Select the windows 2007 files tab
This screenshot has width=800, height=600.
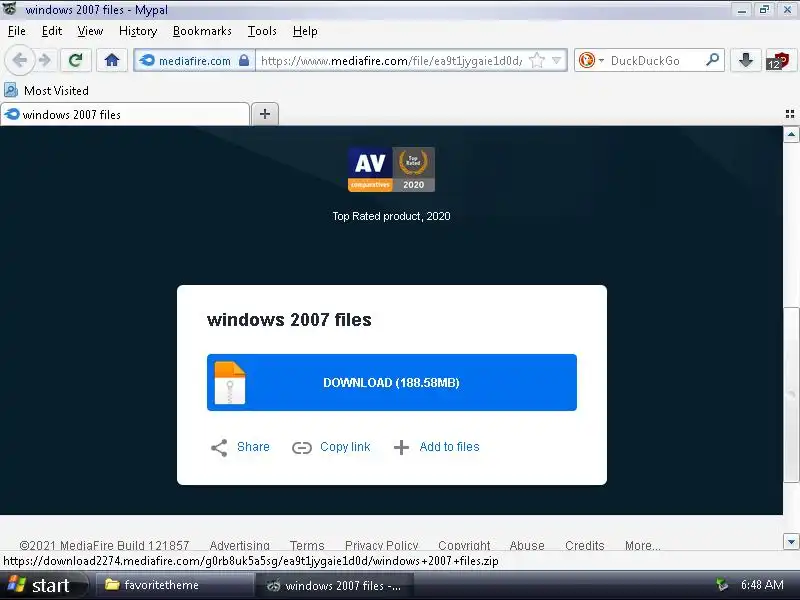point(125,114)
